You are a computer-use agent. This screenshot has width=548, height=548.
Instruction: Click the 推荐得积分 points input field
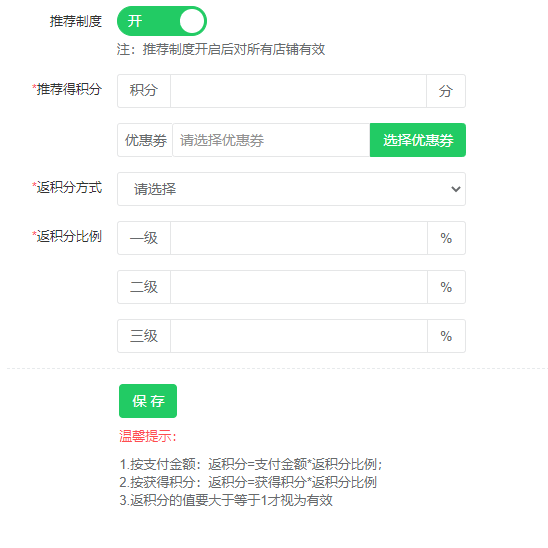pos(298,91)
